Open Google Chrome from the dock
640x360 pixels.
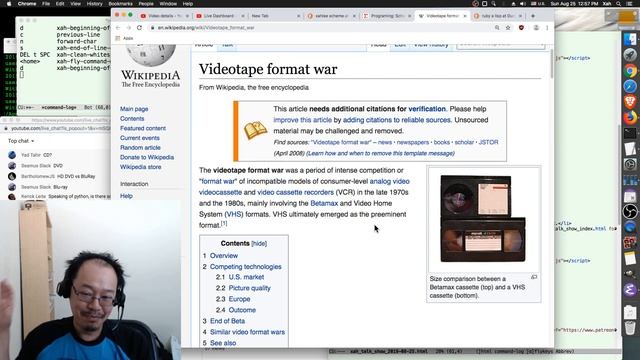pos(630,71)
